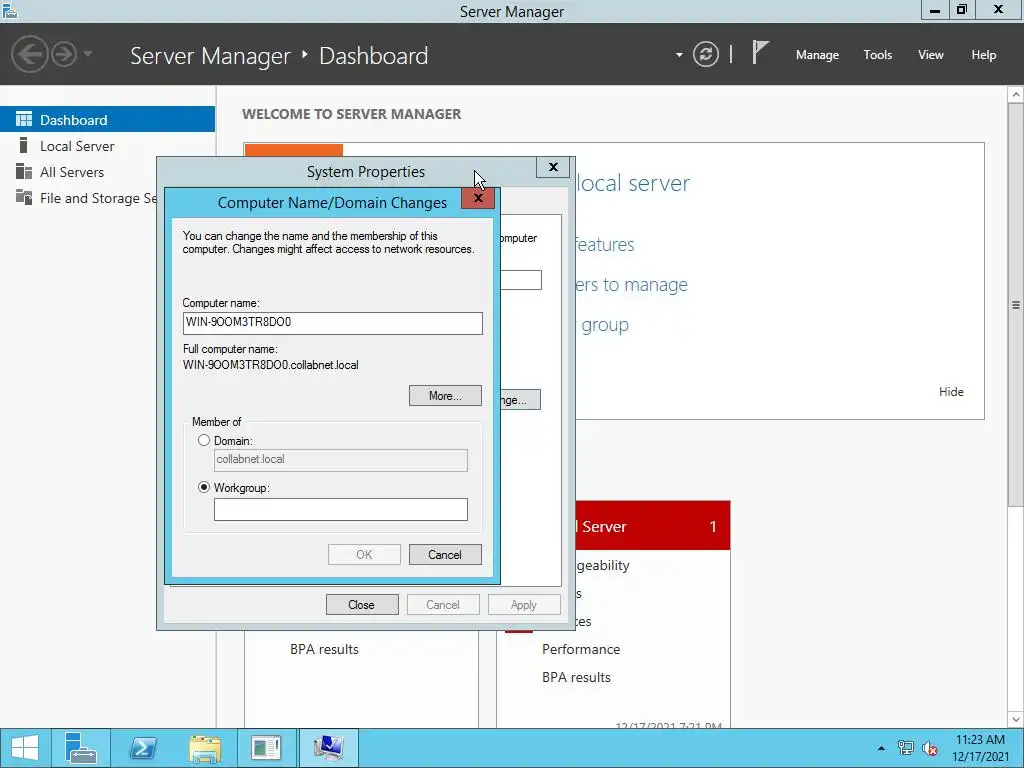The width and height of the screenshot is (1024, 768).
Task: Click the Dashboard grid icon
Action: [x=24, y=120]
